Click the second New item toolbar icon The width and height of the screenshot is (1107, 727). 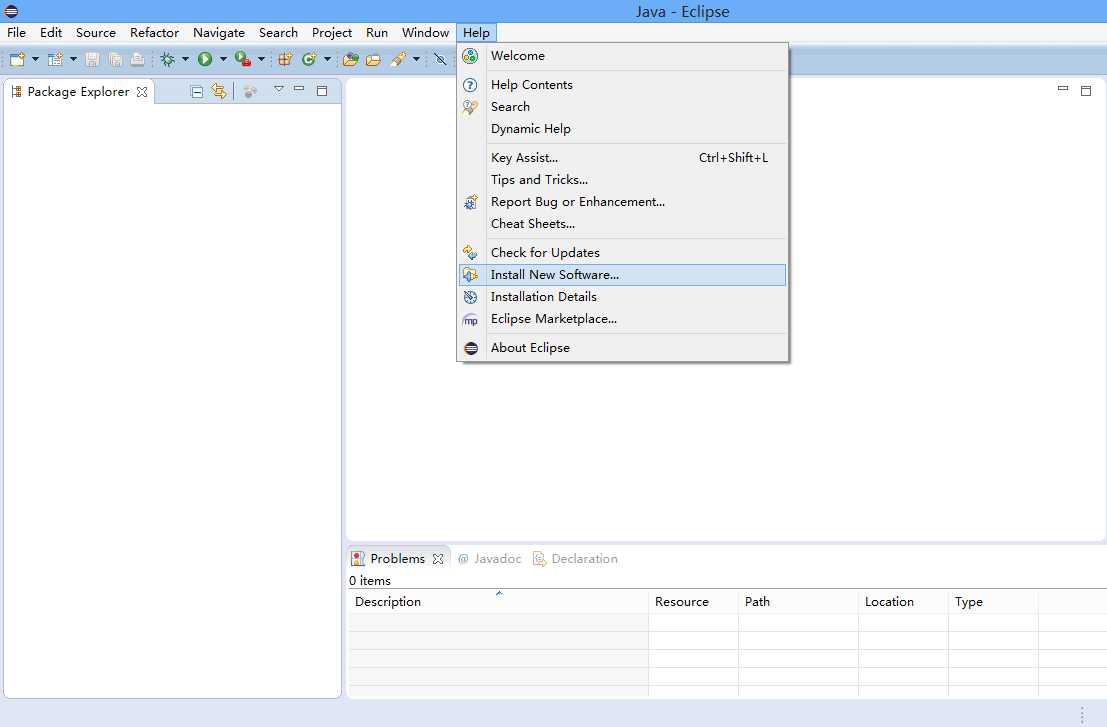click(55, 59)
